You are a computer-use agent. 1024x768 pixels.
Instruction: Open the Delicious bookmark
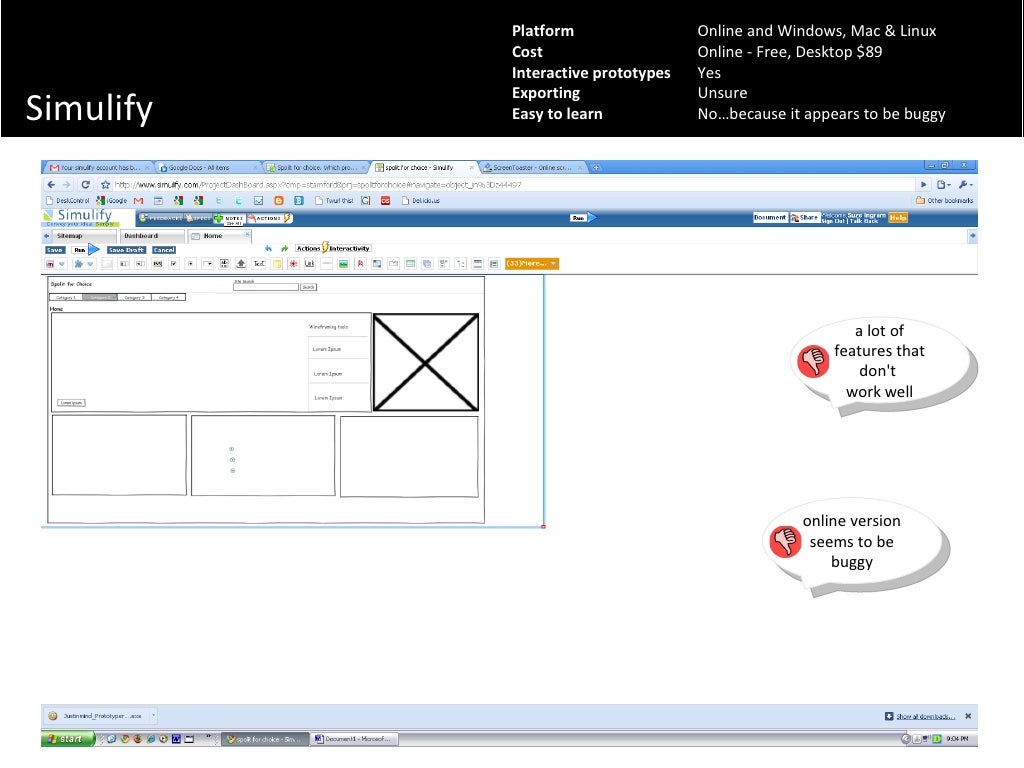421,200
